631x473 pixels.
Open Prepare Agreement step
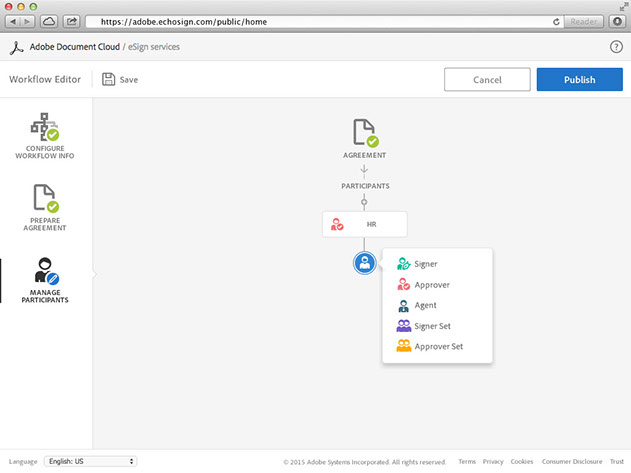pos(45,206)
